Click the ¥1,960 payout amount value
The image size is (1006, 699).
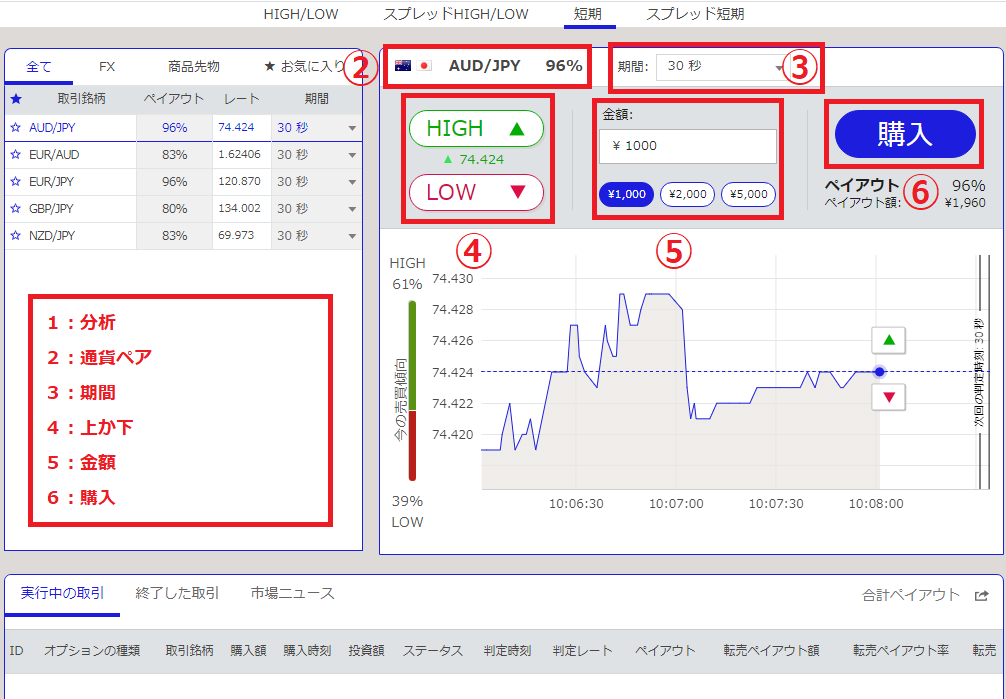coord(965,203)
